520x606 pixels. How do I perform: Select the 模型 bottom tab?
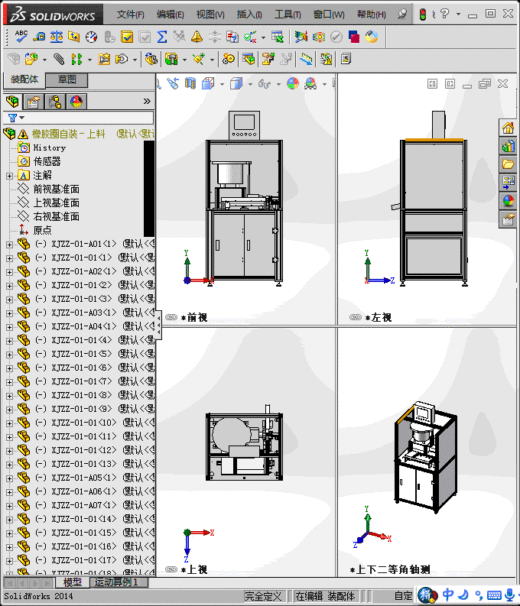point(72,582)
